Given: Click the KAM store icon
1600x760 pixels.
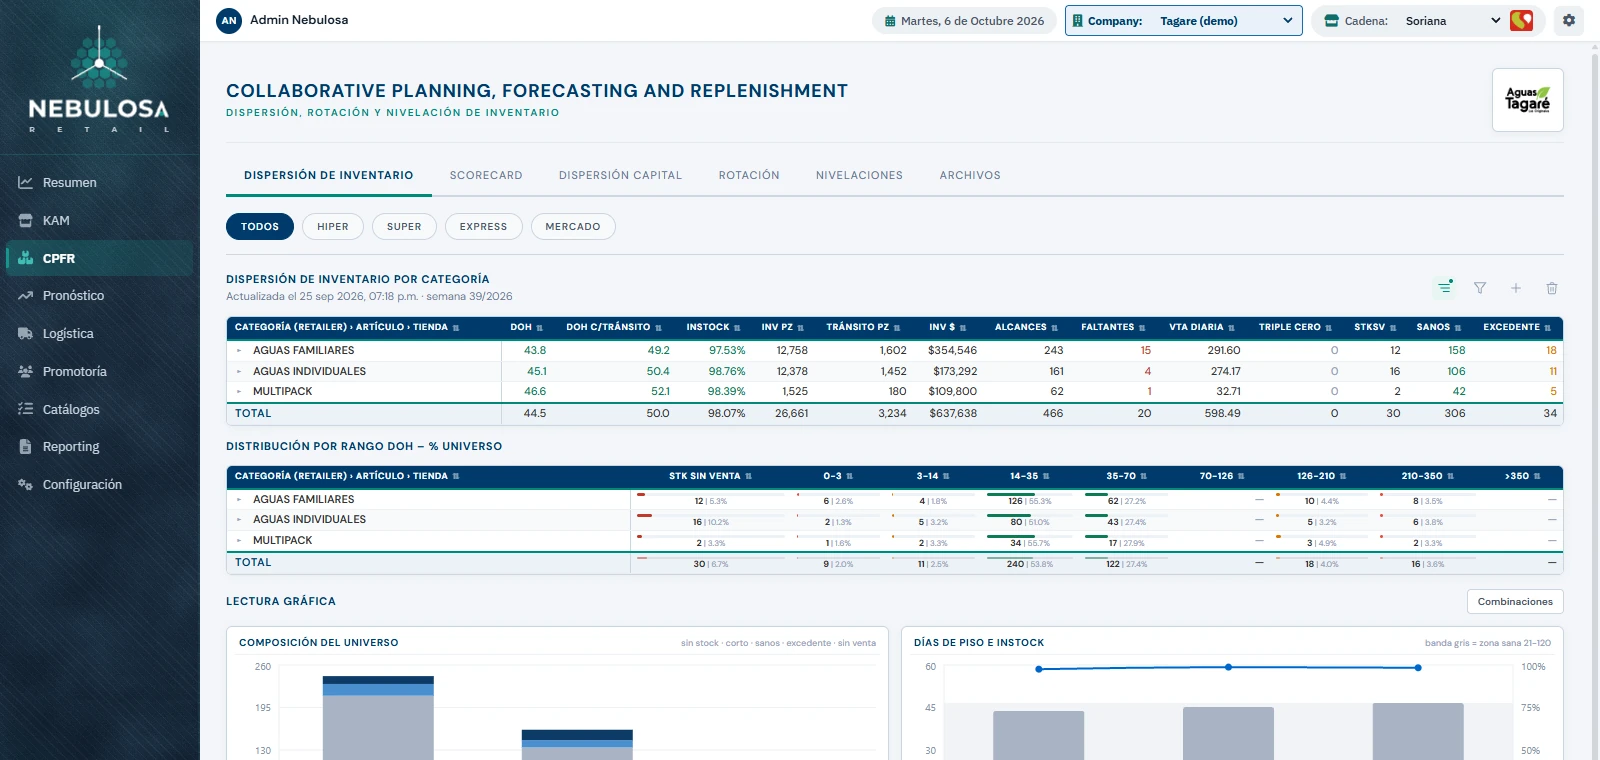Looking at the screenshot, I should tap(25, 221).
